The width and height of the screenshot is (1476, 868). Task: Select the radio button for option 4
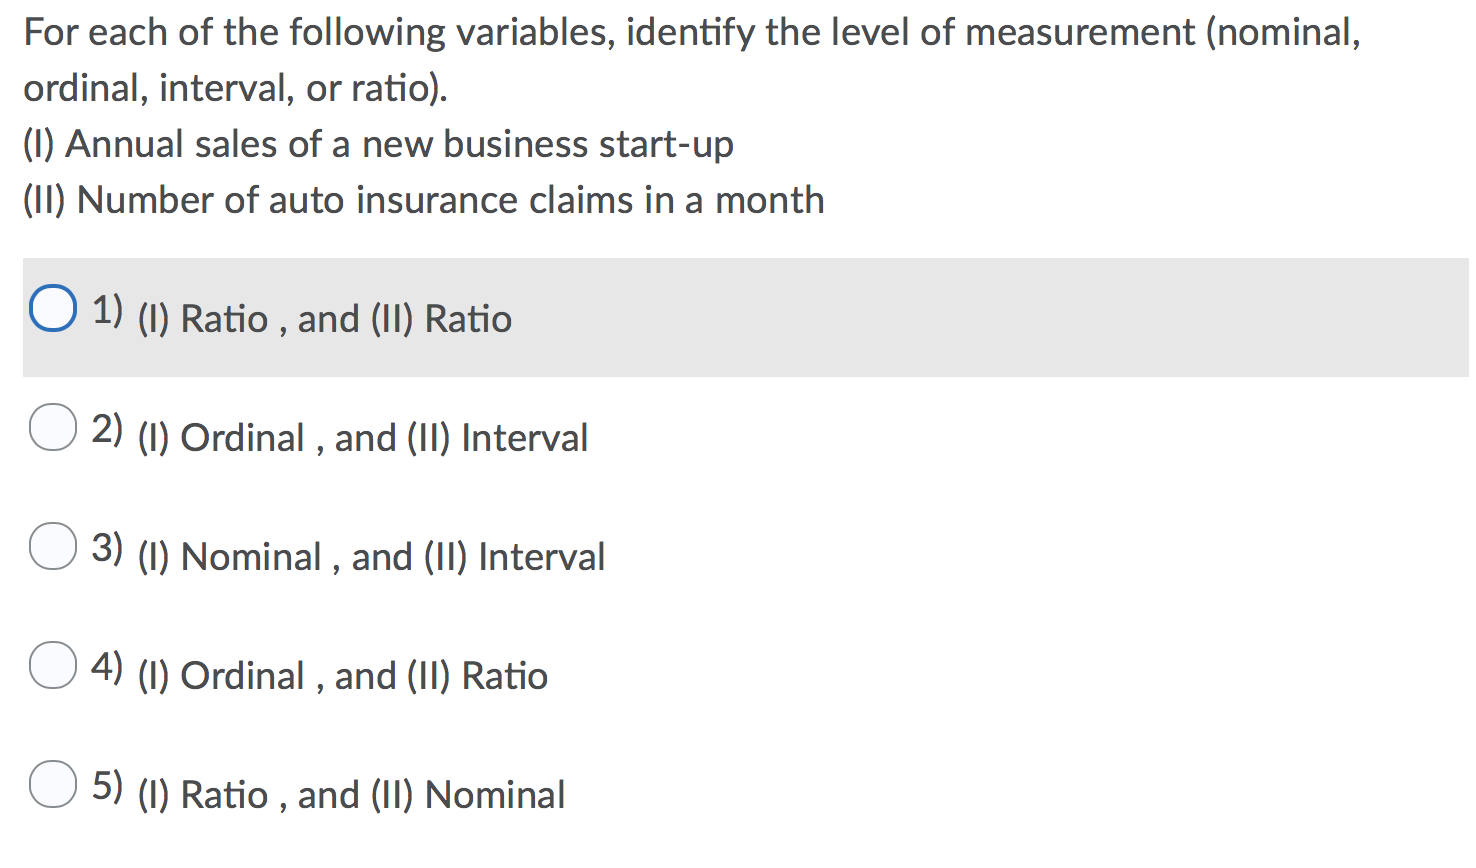[x=52, y=665]
